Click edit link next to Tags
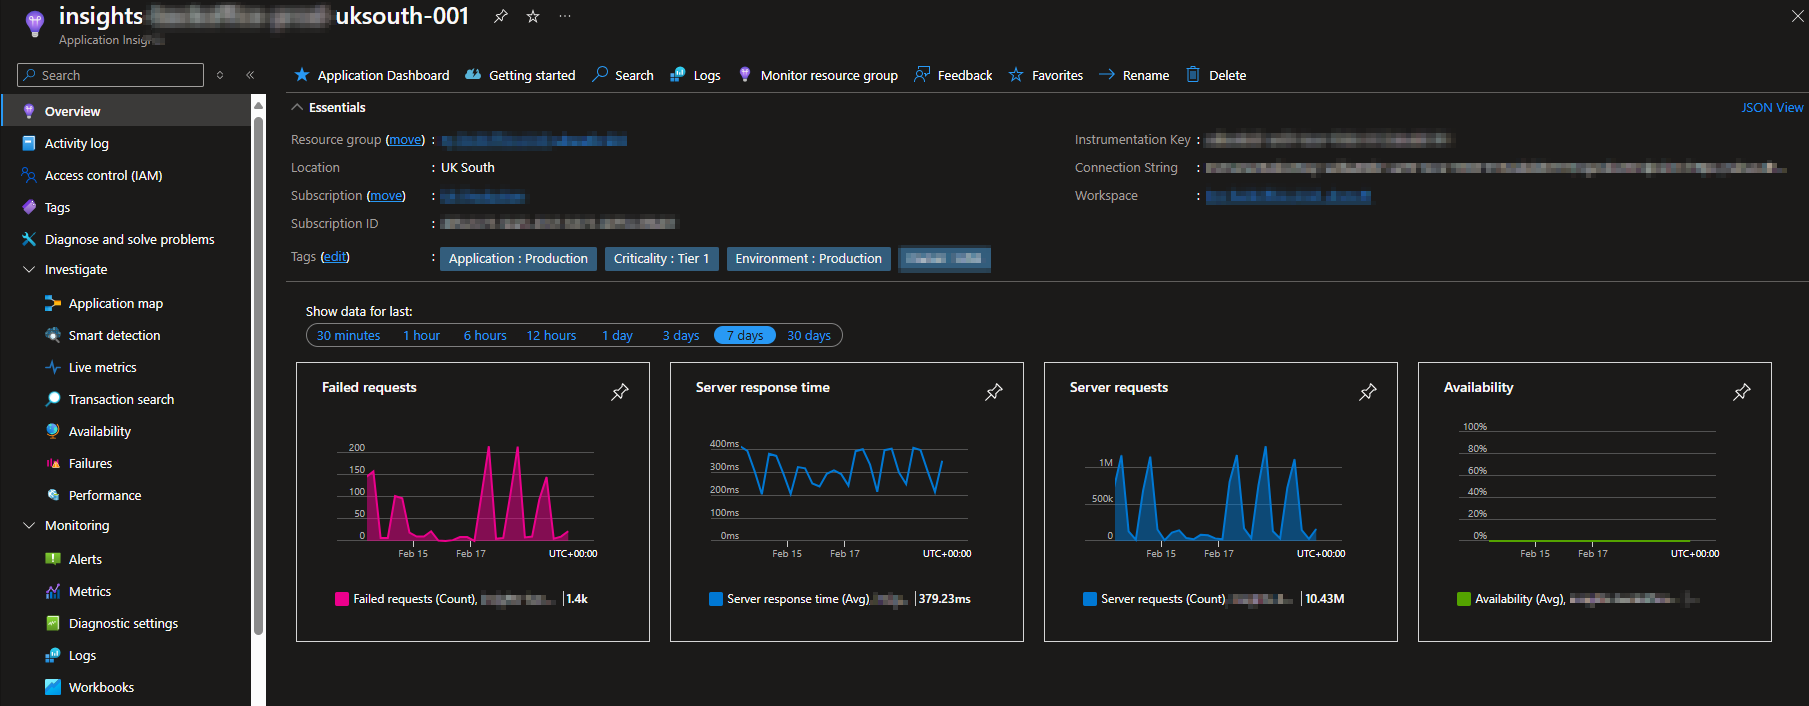The image size is (1809, 706). pyautogui.click(x=335, y=257)
